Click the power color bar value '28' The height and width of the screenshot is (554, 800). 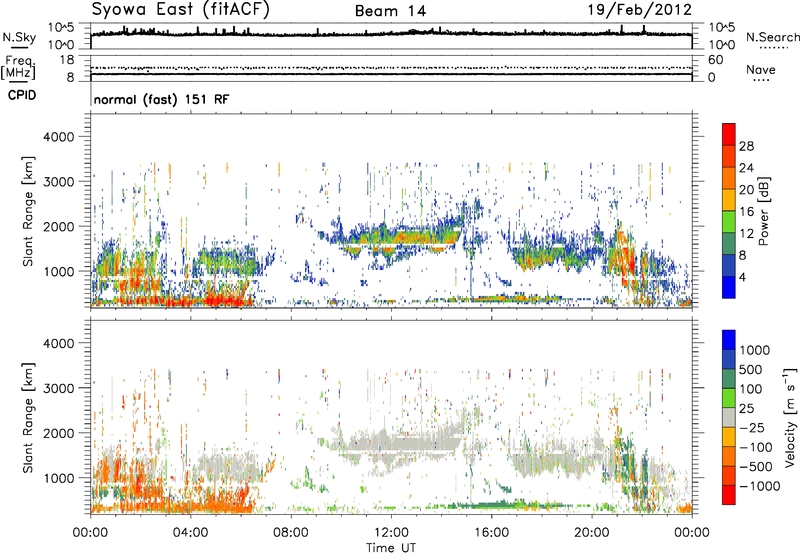746,146
